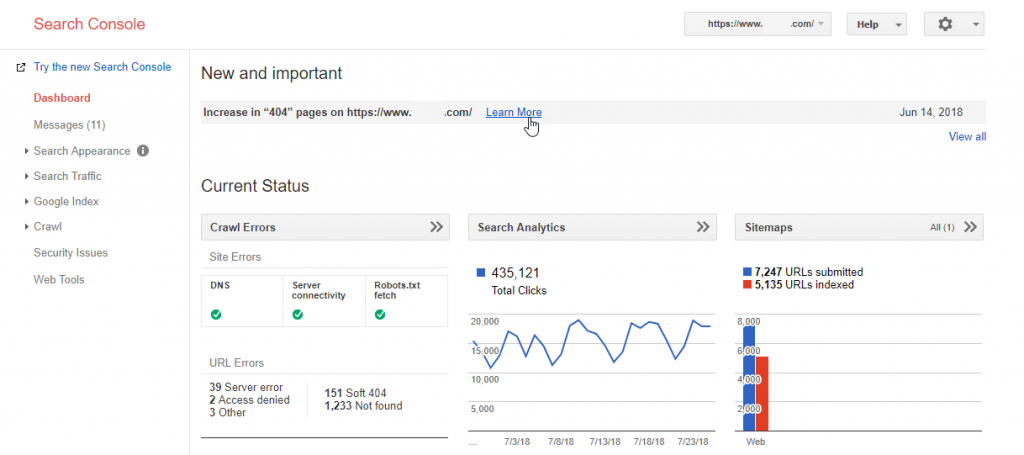Click the 39 Server error entry

click(246, 387)
